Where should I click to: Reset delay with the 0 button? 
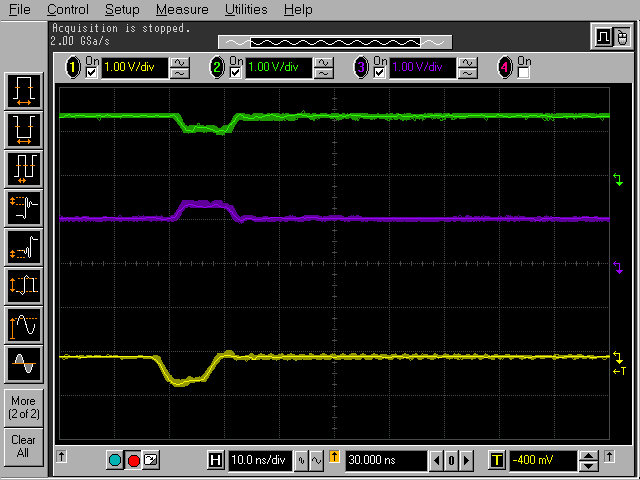coord(451,460)
